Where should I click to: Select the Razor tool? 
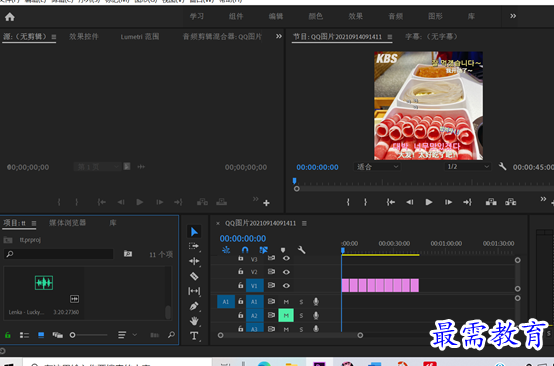(194, 276)
